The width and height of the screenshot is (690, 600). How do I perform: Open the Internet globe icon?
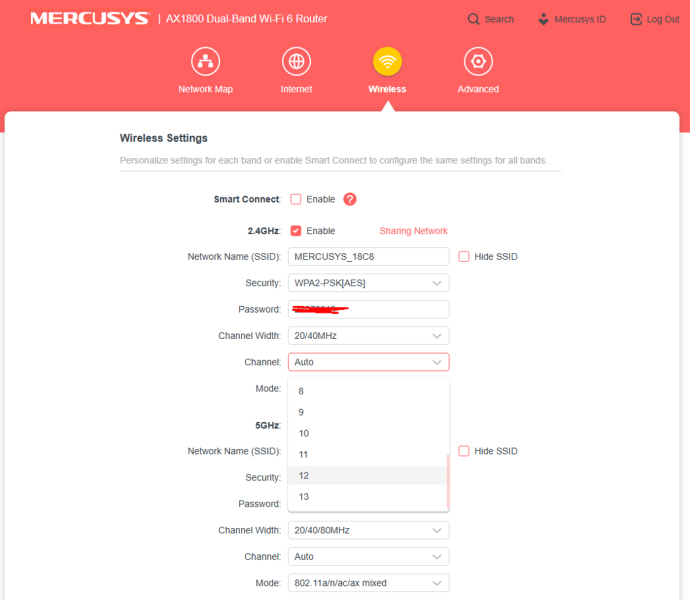pos(296,62)
